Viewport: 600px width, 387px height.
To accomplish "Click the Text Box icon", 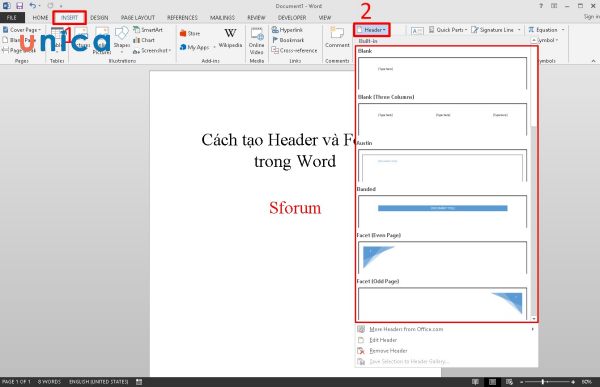I will click(x=417, y=31).
